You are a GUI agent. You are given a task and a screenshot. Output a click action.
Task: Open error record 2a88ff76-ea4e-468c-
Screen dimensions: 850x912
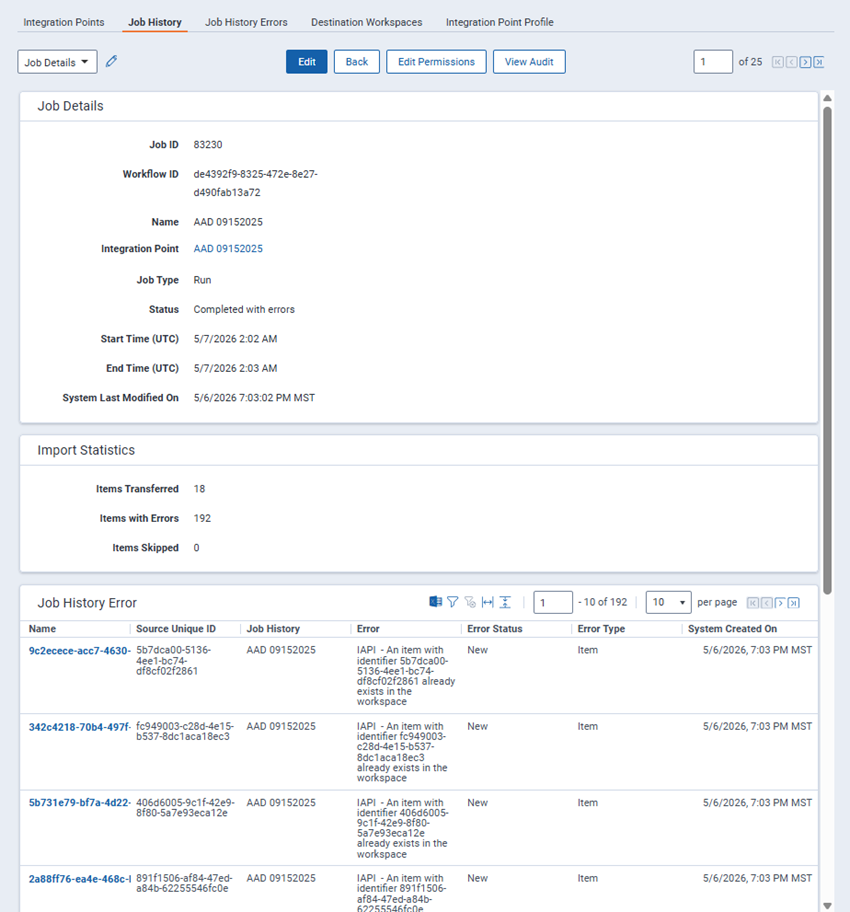[80, 878]
